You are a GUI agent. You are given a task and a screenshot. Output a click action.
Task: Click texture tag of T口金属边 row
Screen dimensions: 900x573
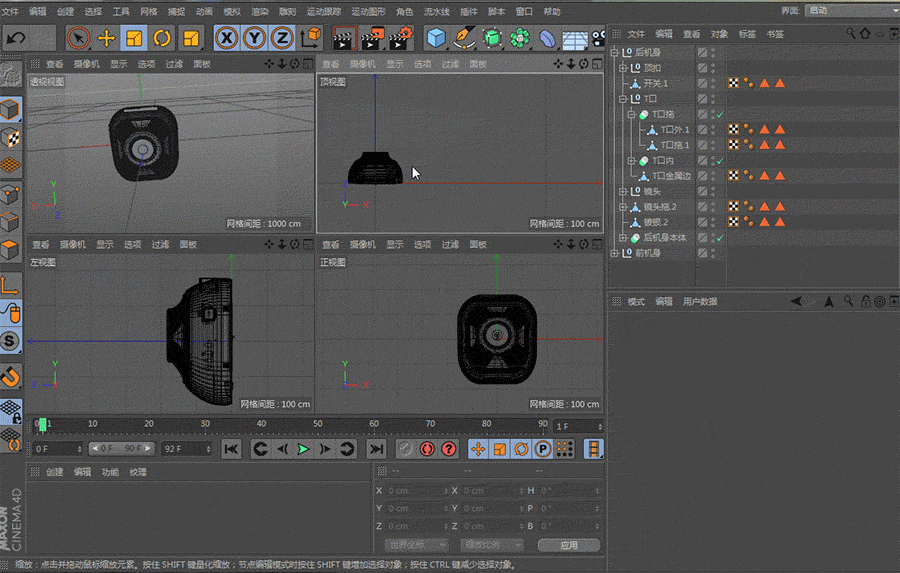tap(734, 176)
